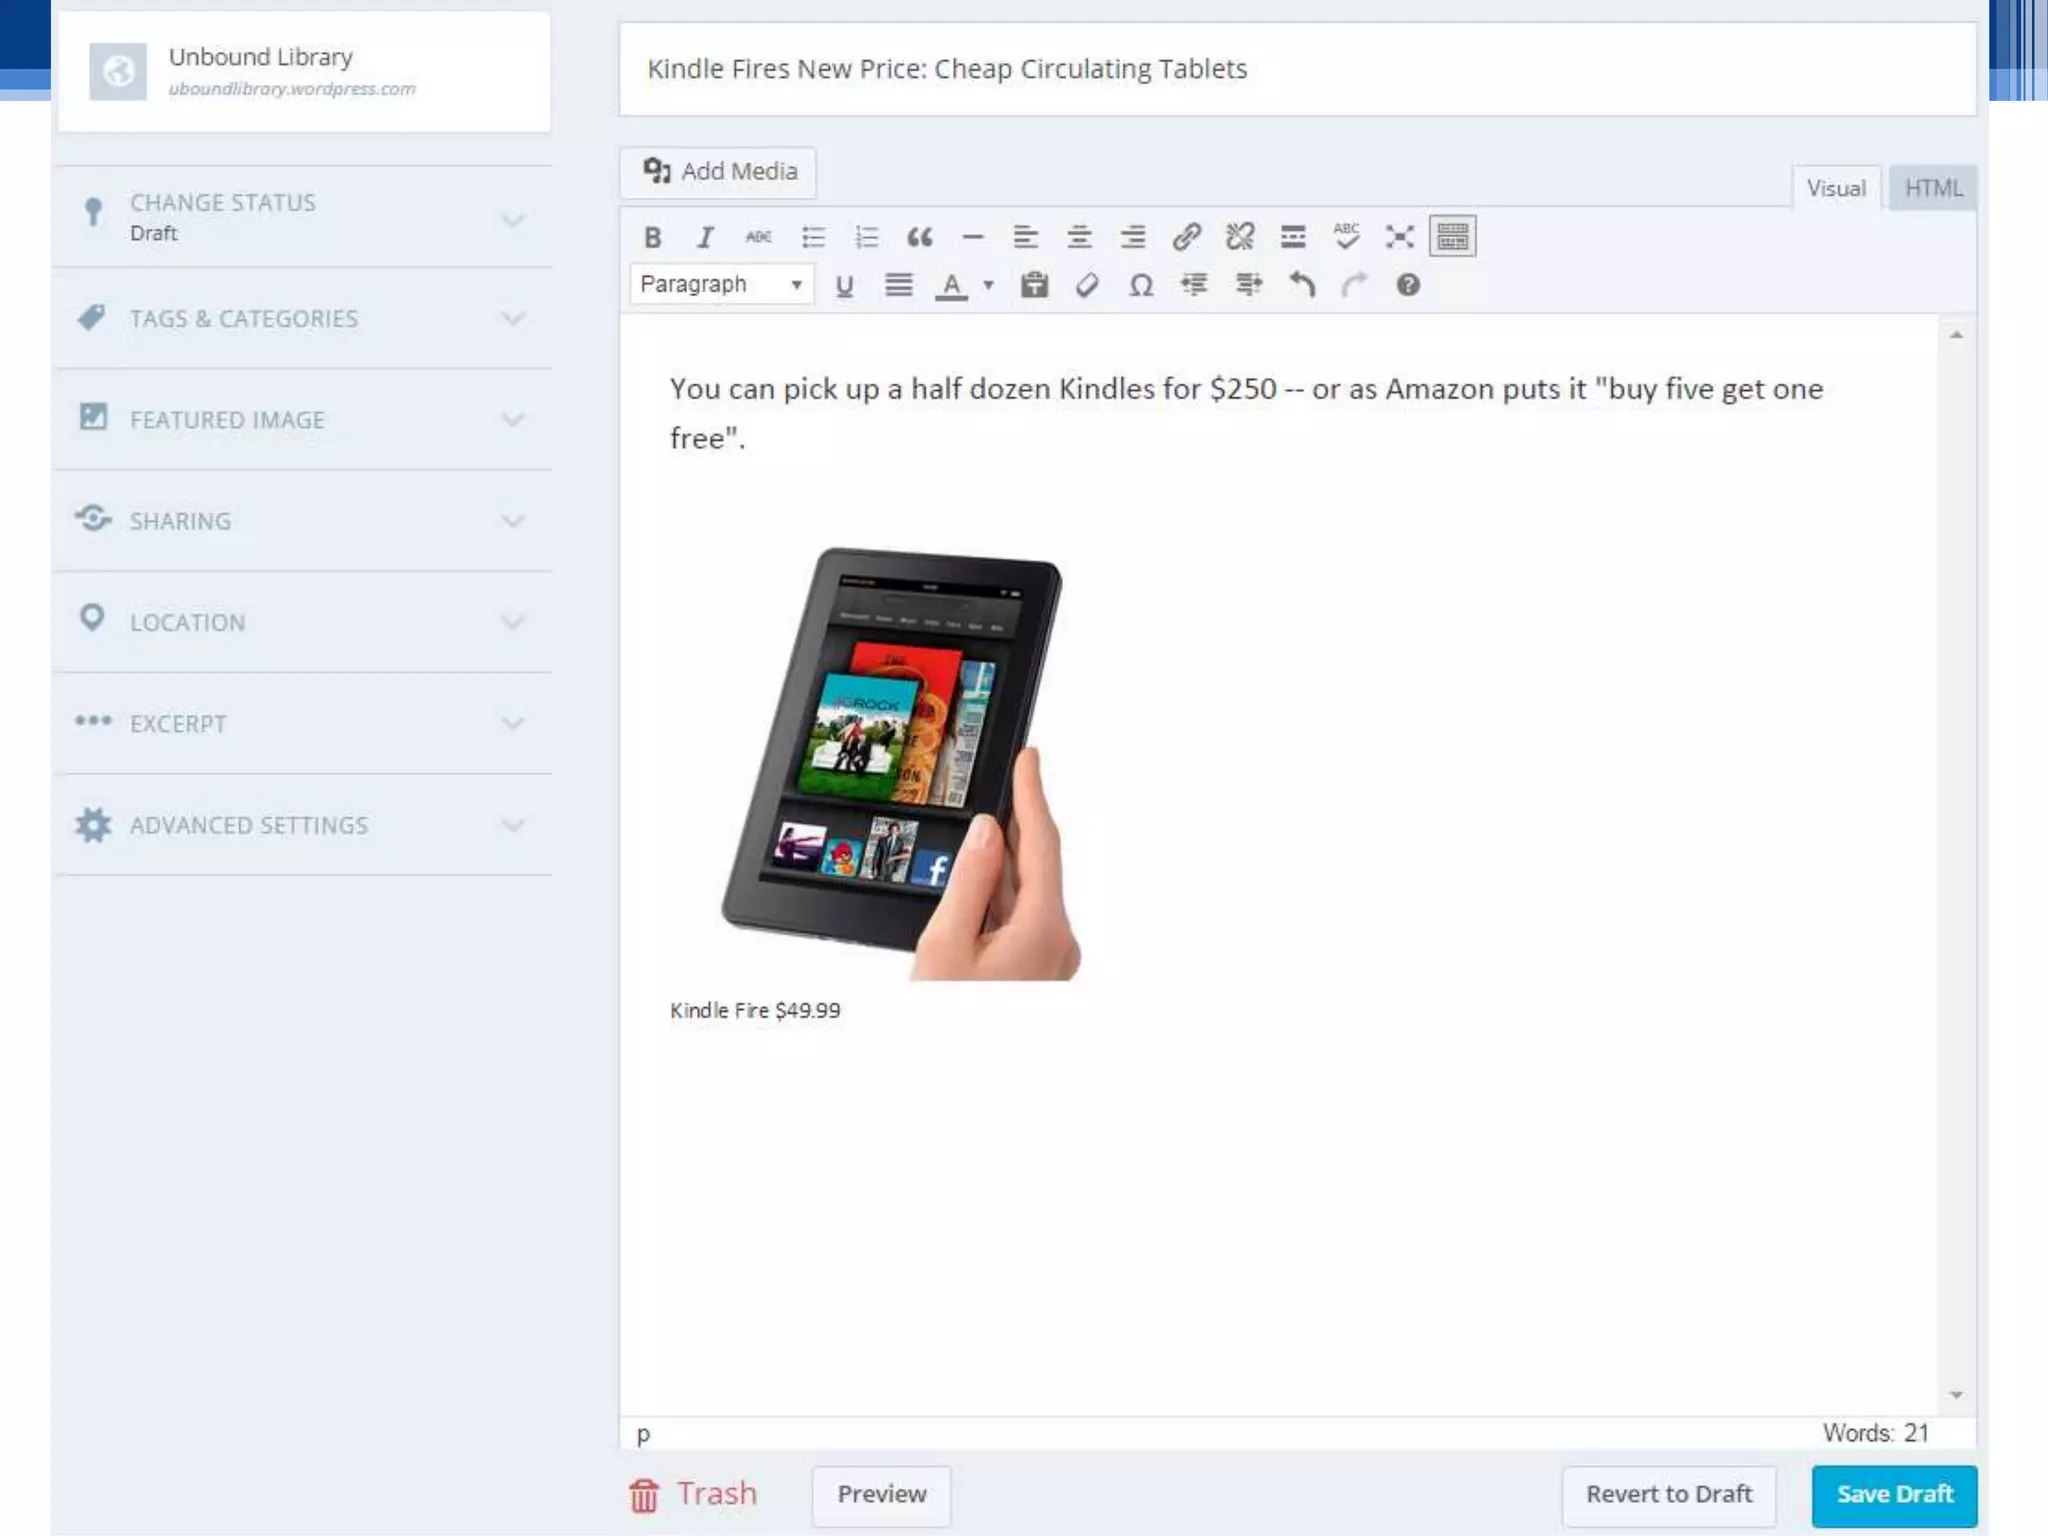The width and height of the screenshot is (2048, 1536).
Task: Click the Save Draft button
Action: (x=1894, y=1494)
